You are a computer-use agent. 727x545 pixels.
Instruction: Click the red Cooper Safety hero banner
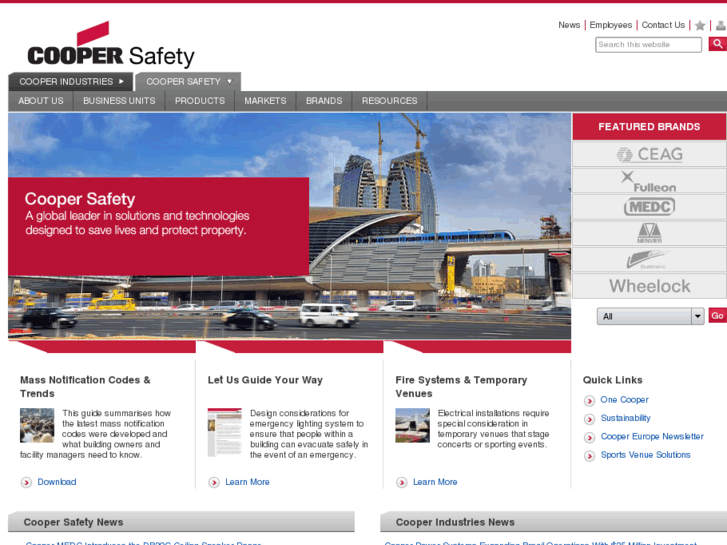[159, 226]
